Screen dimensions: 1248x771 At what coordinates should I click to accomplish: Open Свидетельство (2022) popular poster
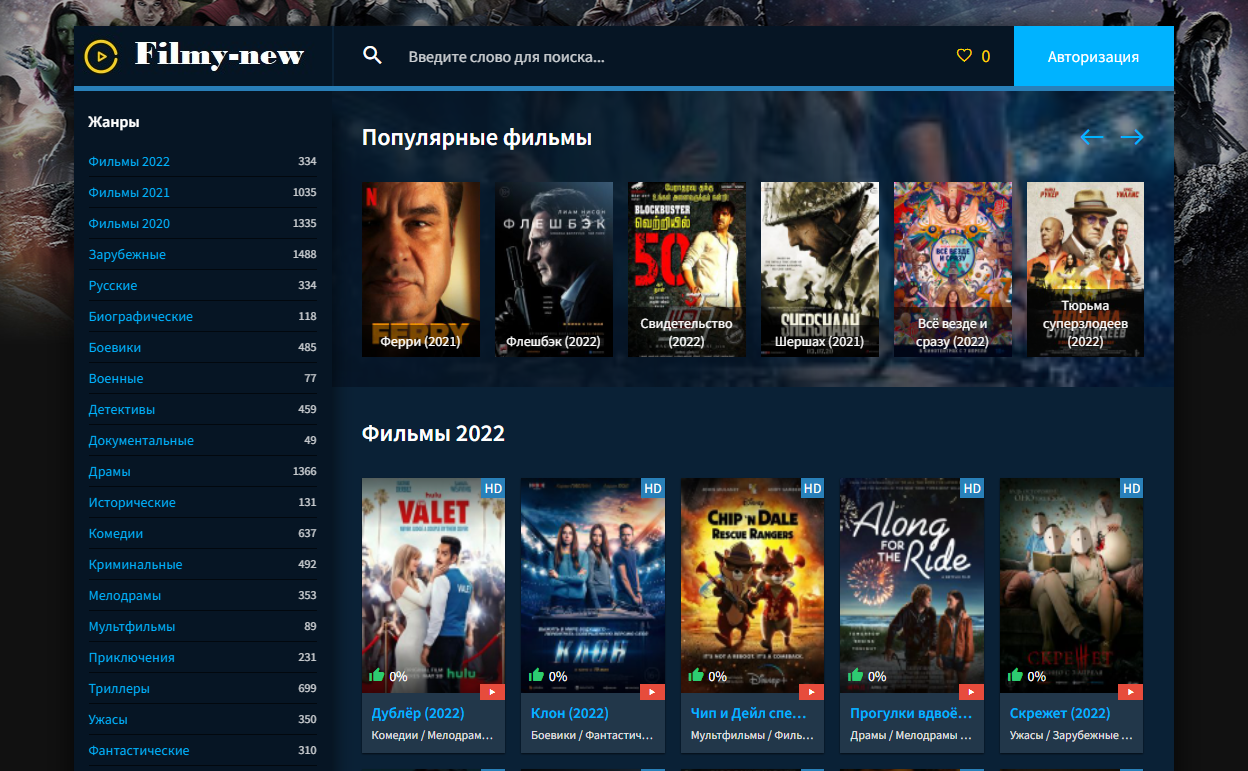tap(687, 269)
